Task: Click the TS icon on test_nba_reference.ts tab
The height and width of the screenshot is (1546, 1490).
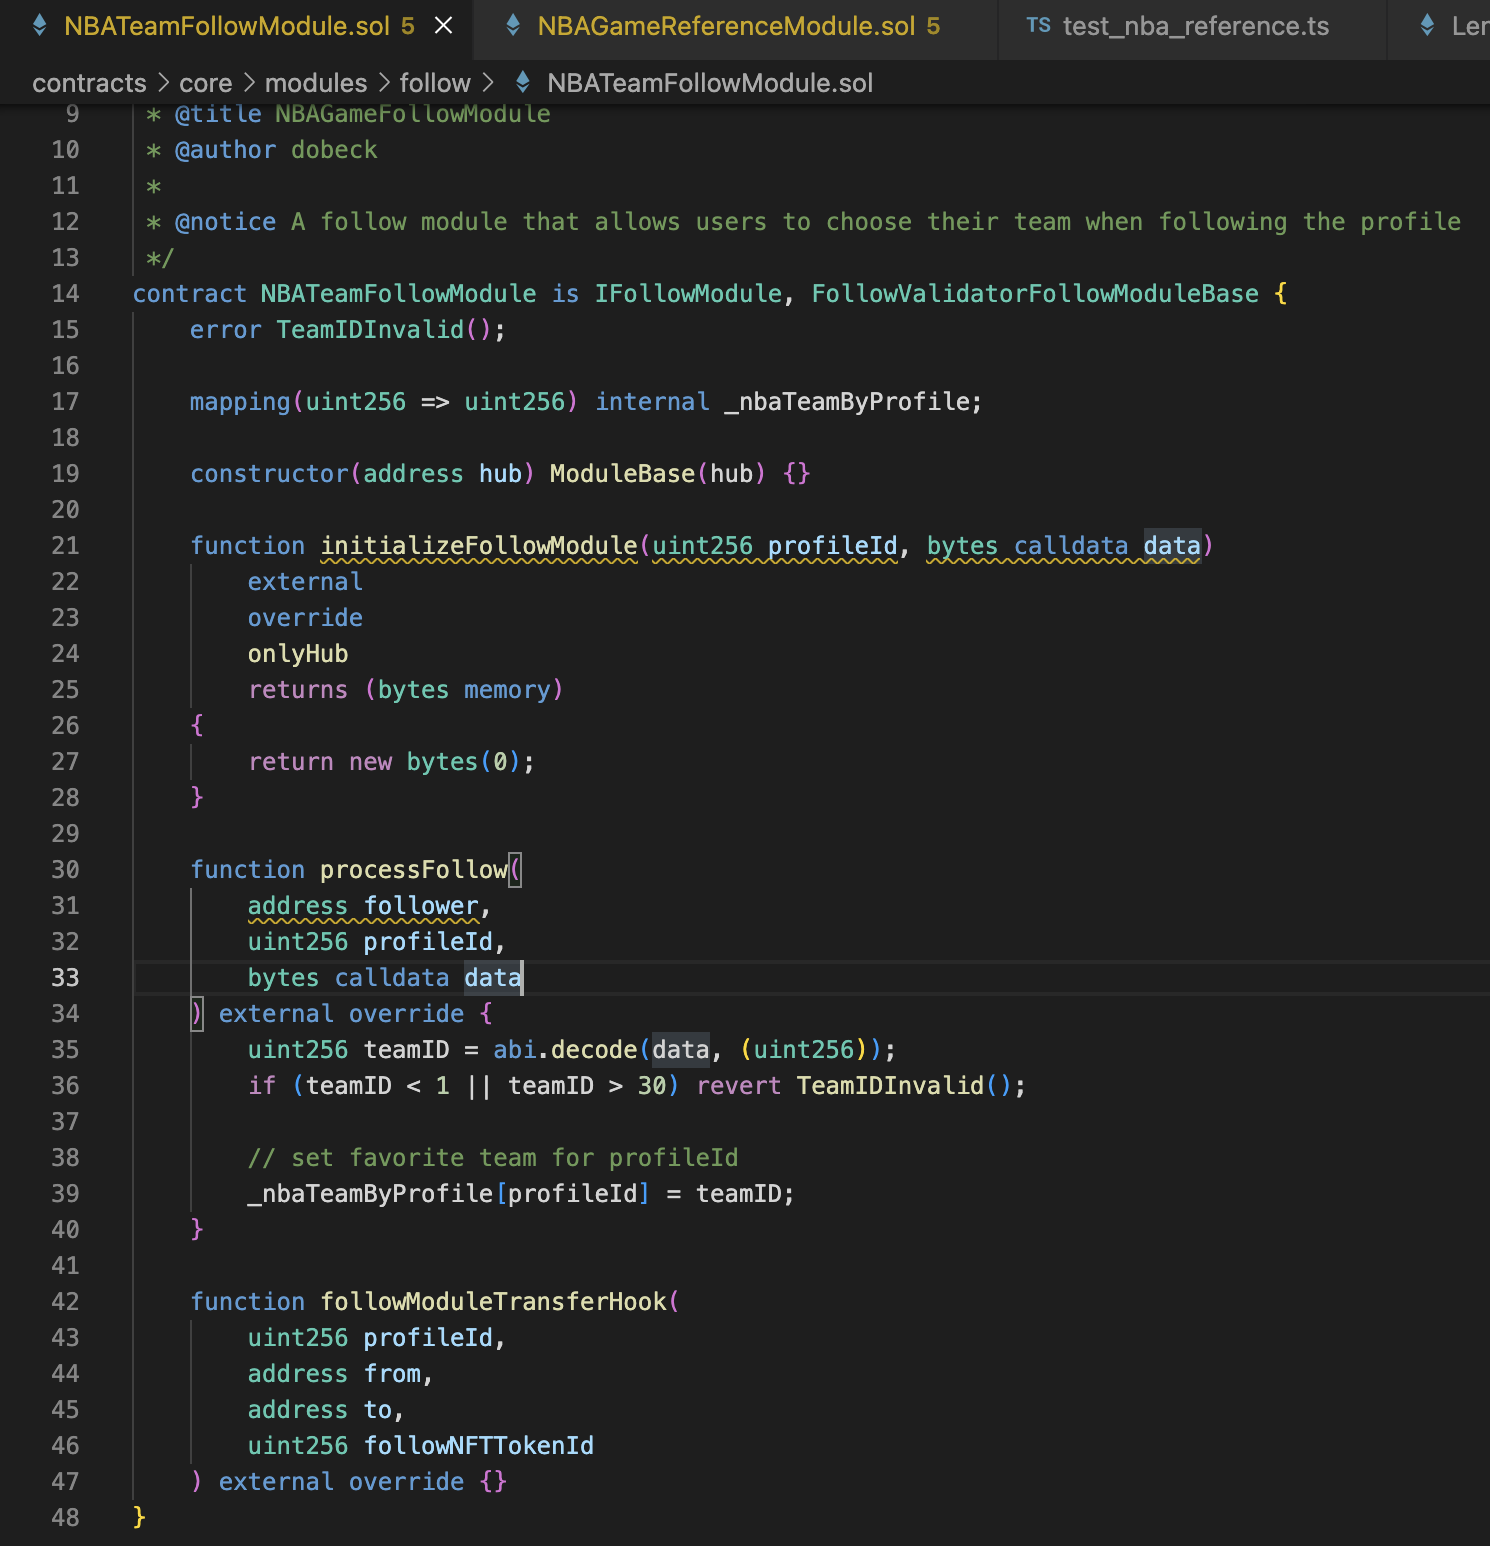Action: pyautogui.click(x=1038, y=26)
